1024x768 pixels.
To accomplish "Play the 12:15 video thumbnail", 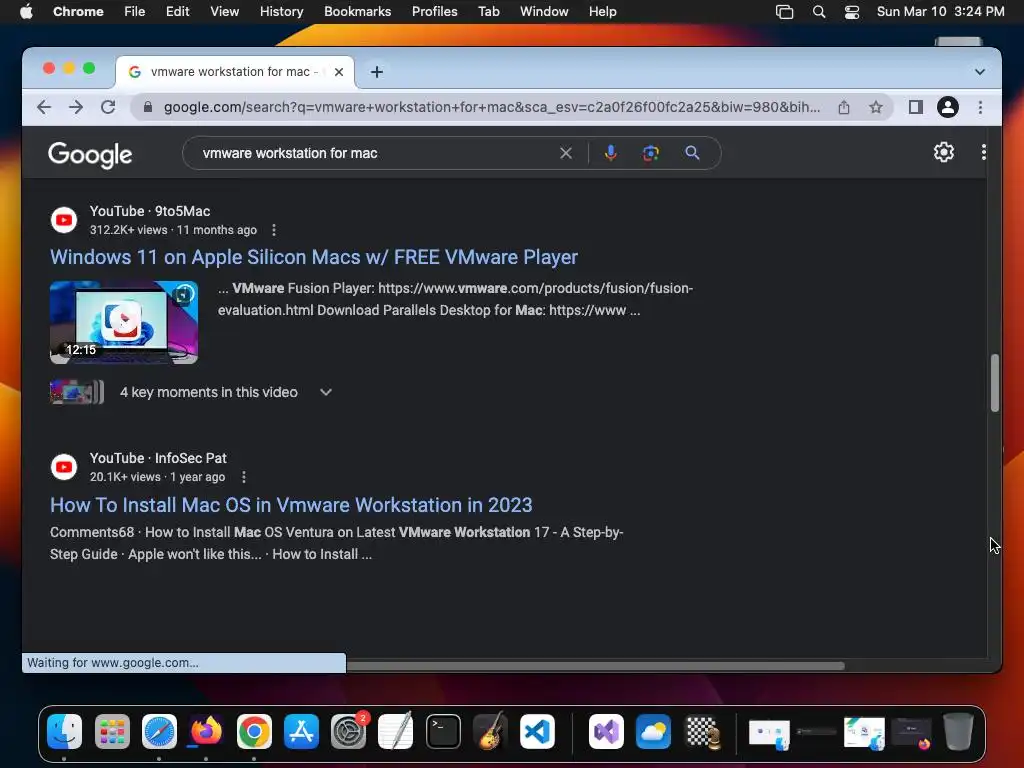I will 124,322.
